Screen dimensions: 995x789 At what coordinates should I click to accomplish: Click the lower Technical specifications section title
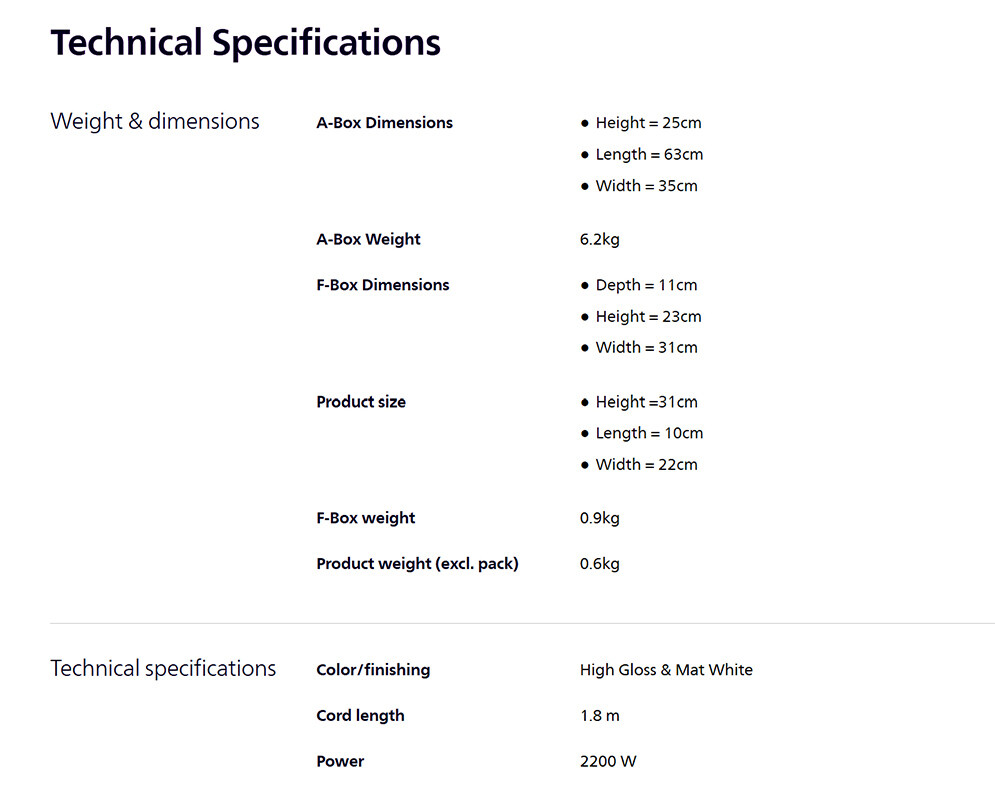pos(163,669)
